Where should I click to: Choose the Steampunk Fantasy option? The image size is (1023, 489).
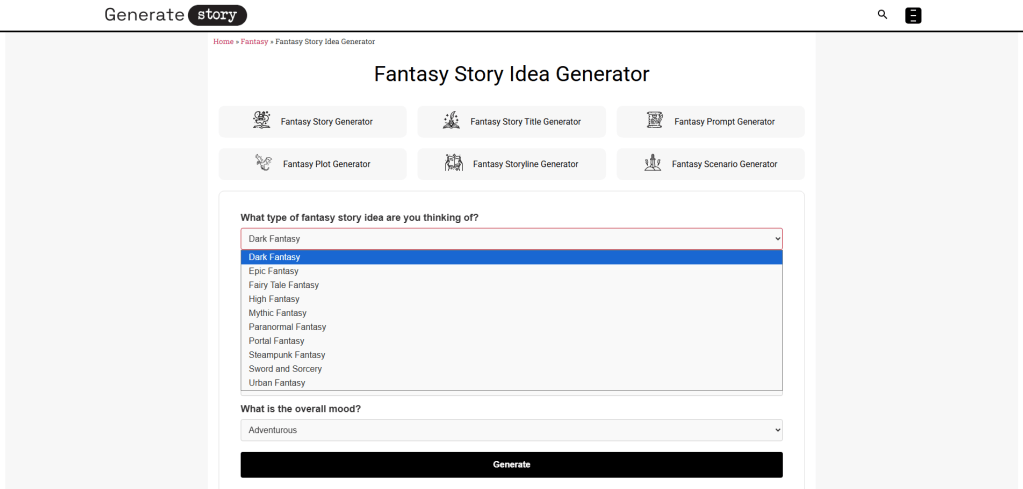287,355
